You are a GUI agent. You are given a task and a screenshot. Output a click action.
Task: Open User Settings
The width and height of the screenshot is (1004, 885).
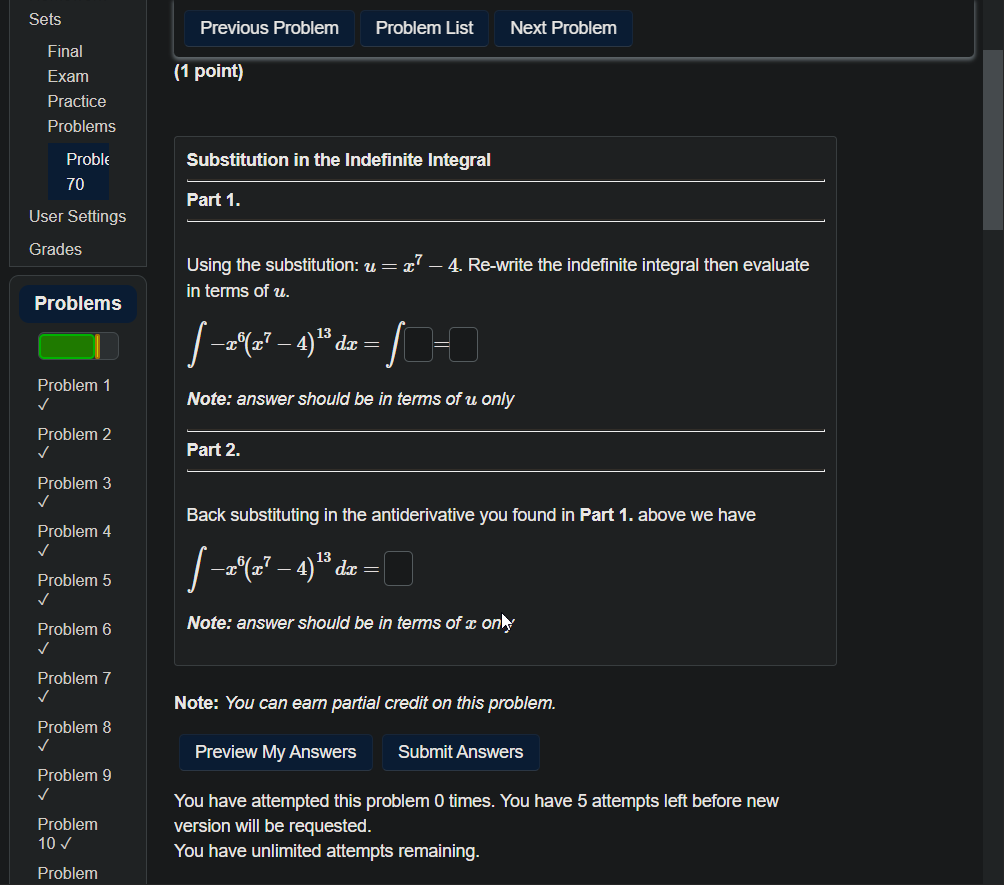77,216
